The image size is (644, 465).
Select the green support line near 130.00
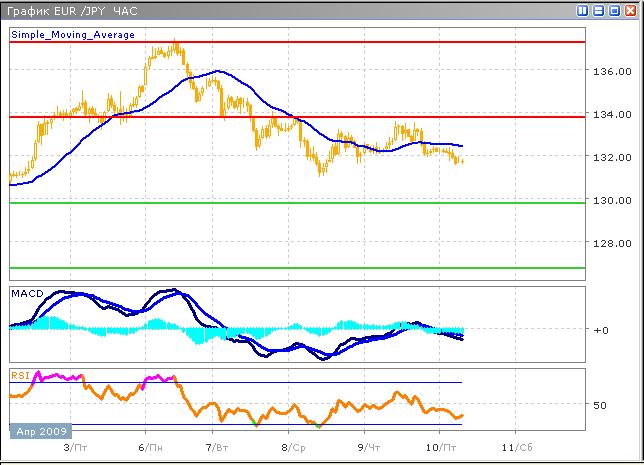pos(297,203)
